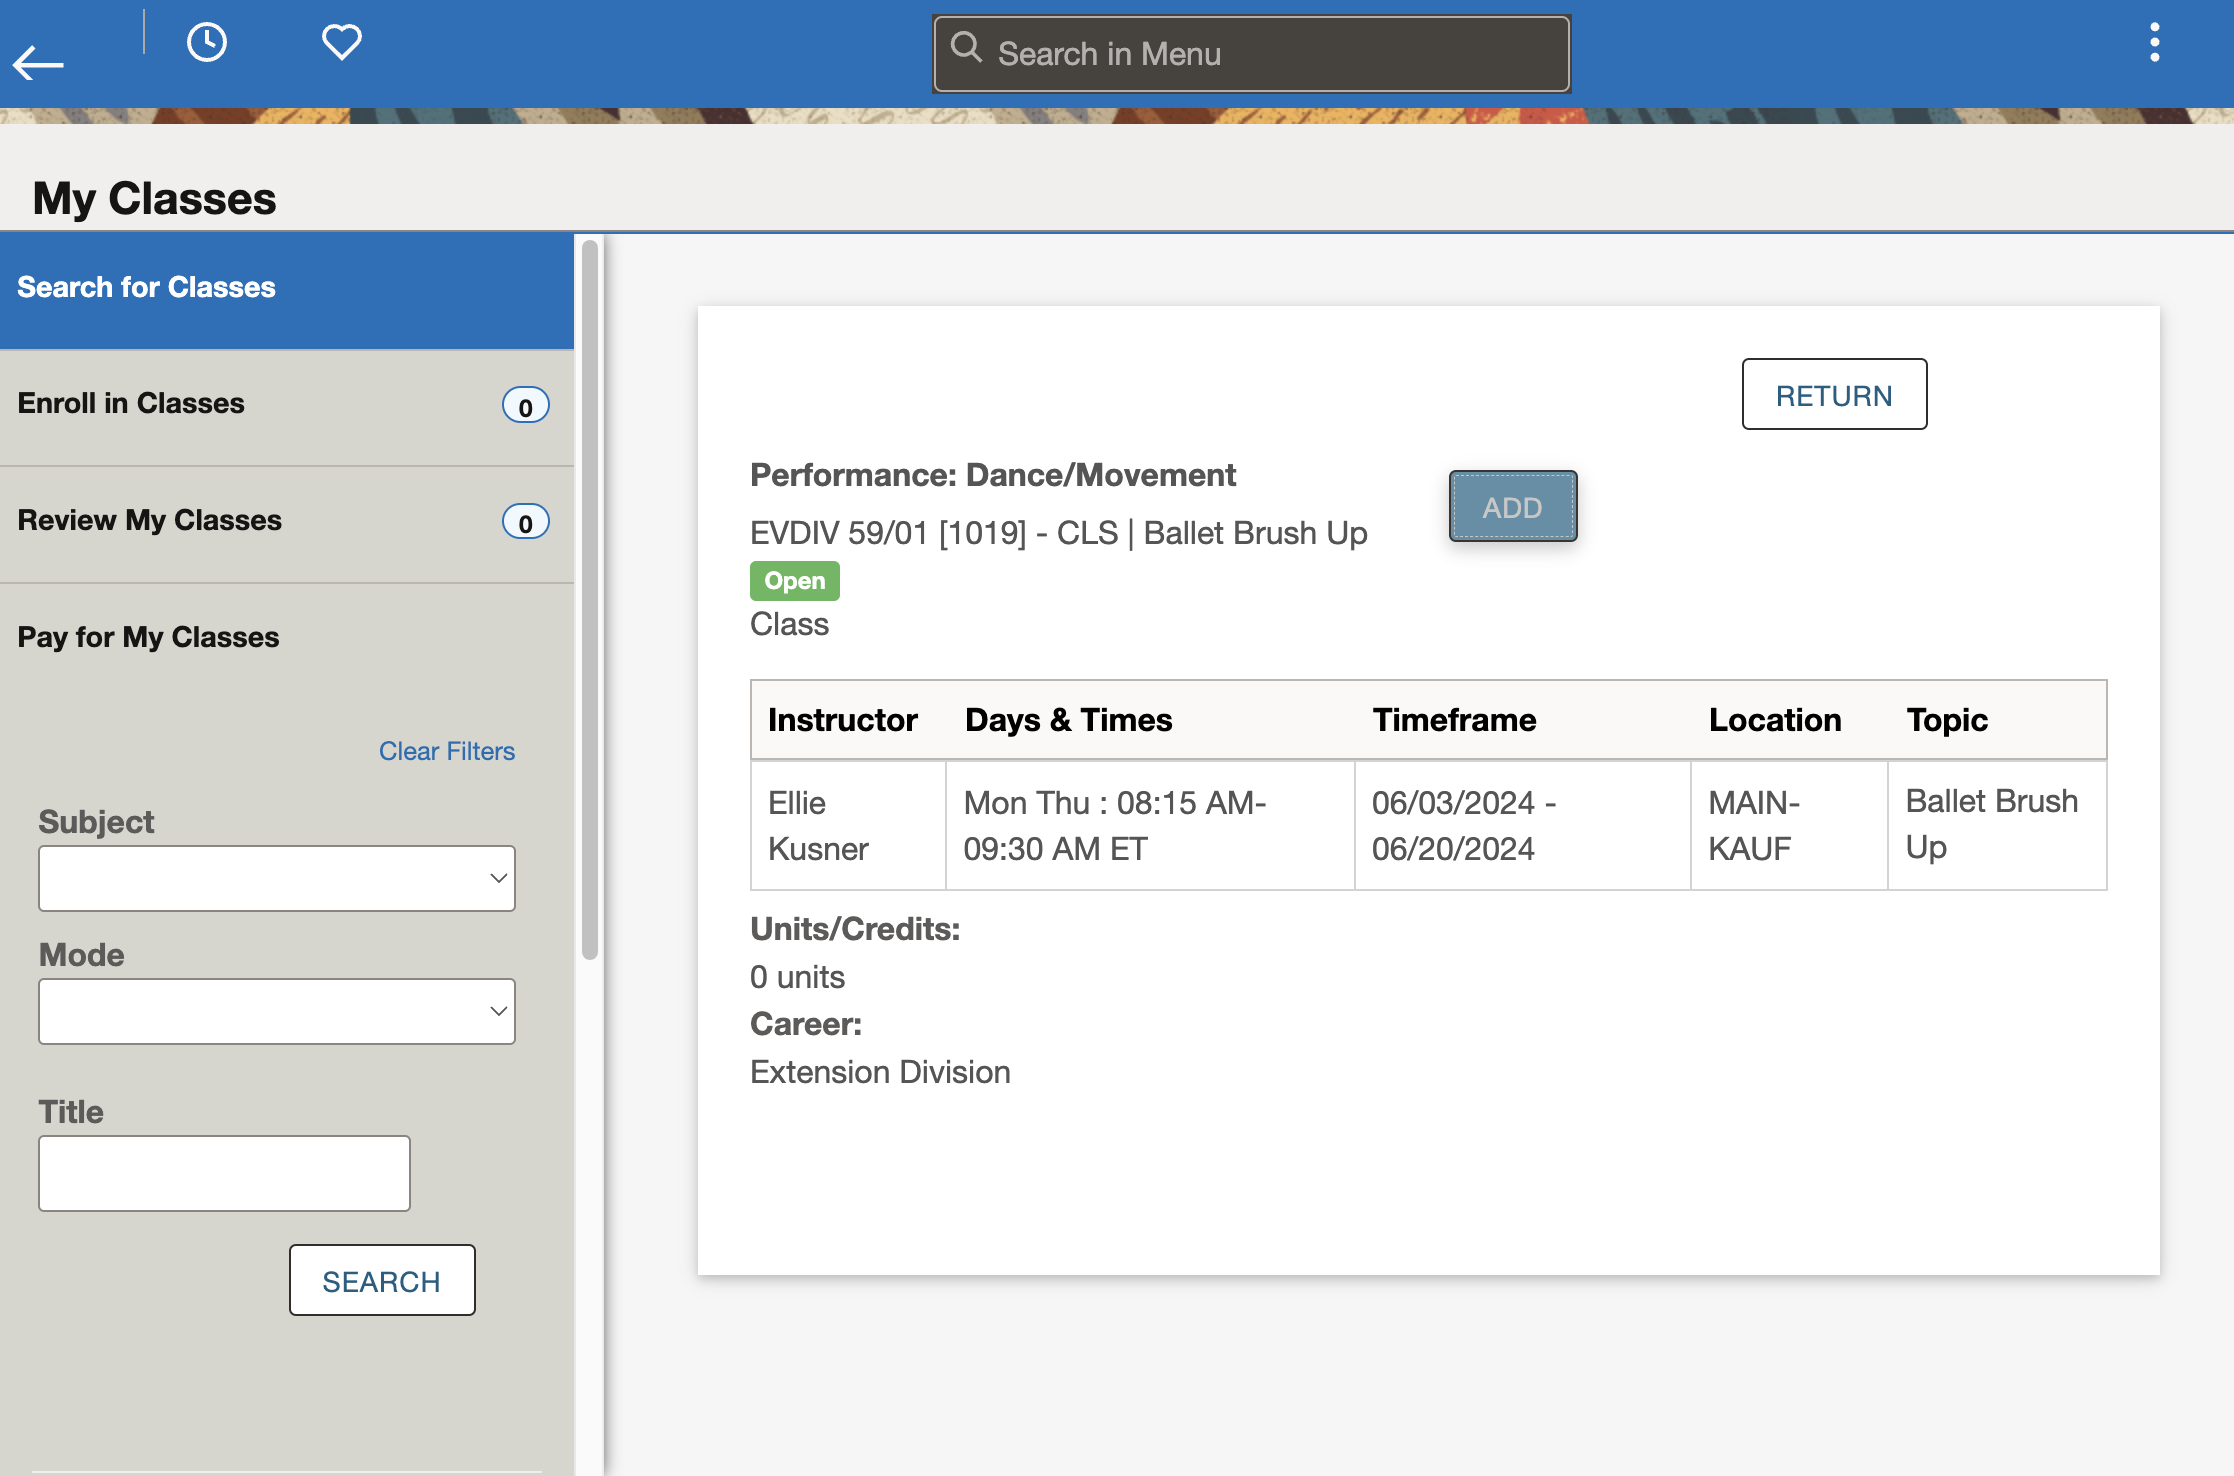Expand the Mode dropdown

pyautogui.click(x=277, y=1012)
